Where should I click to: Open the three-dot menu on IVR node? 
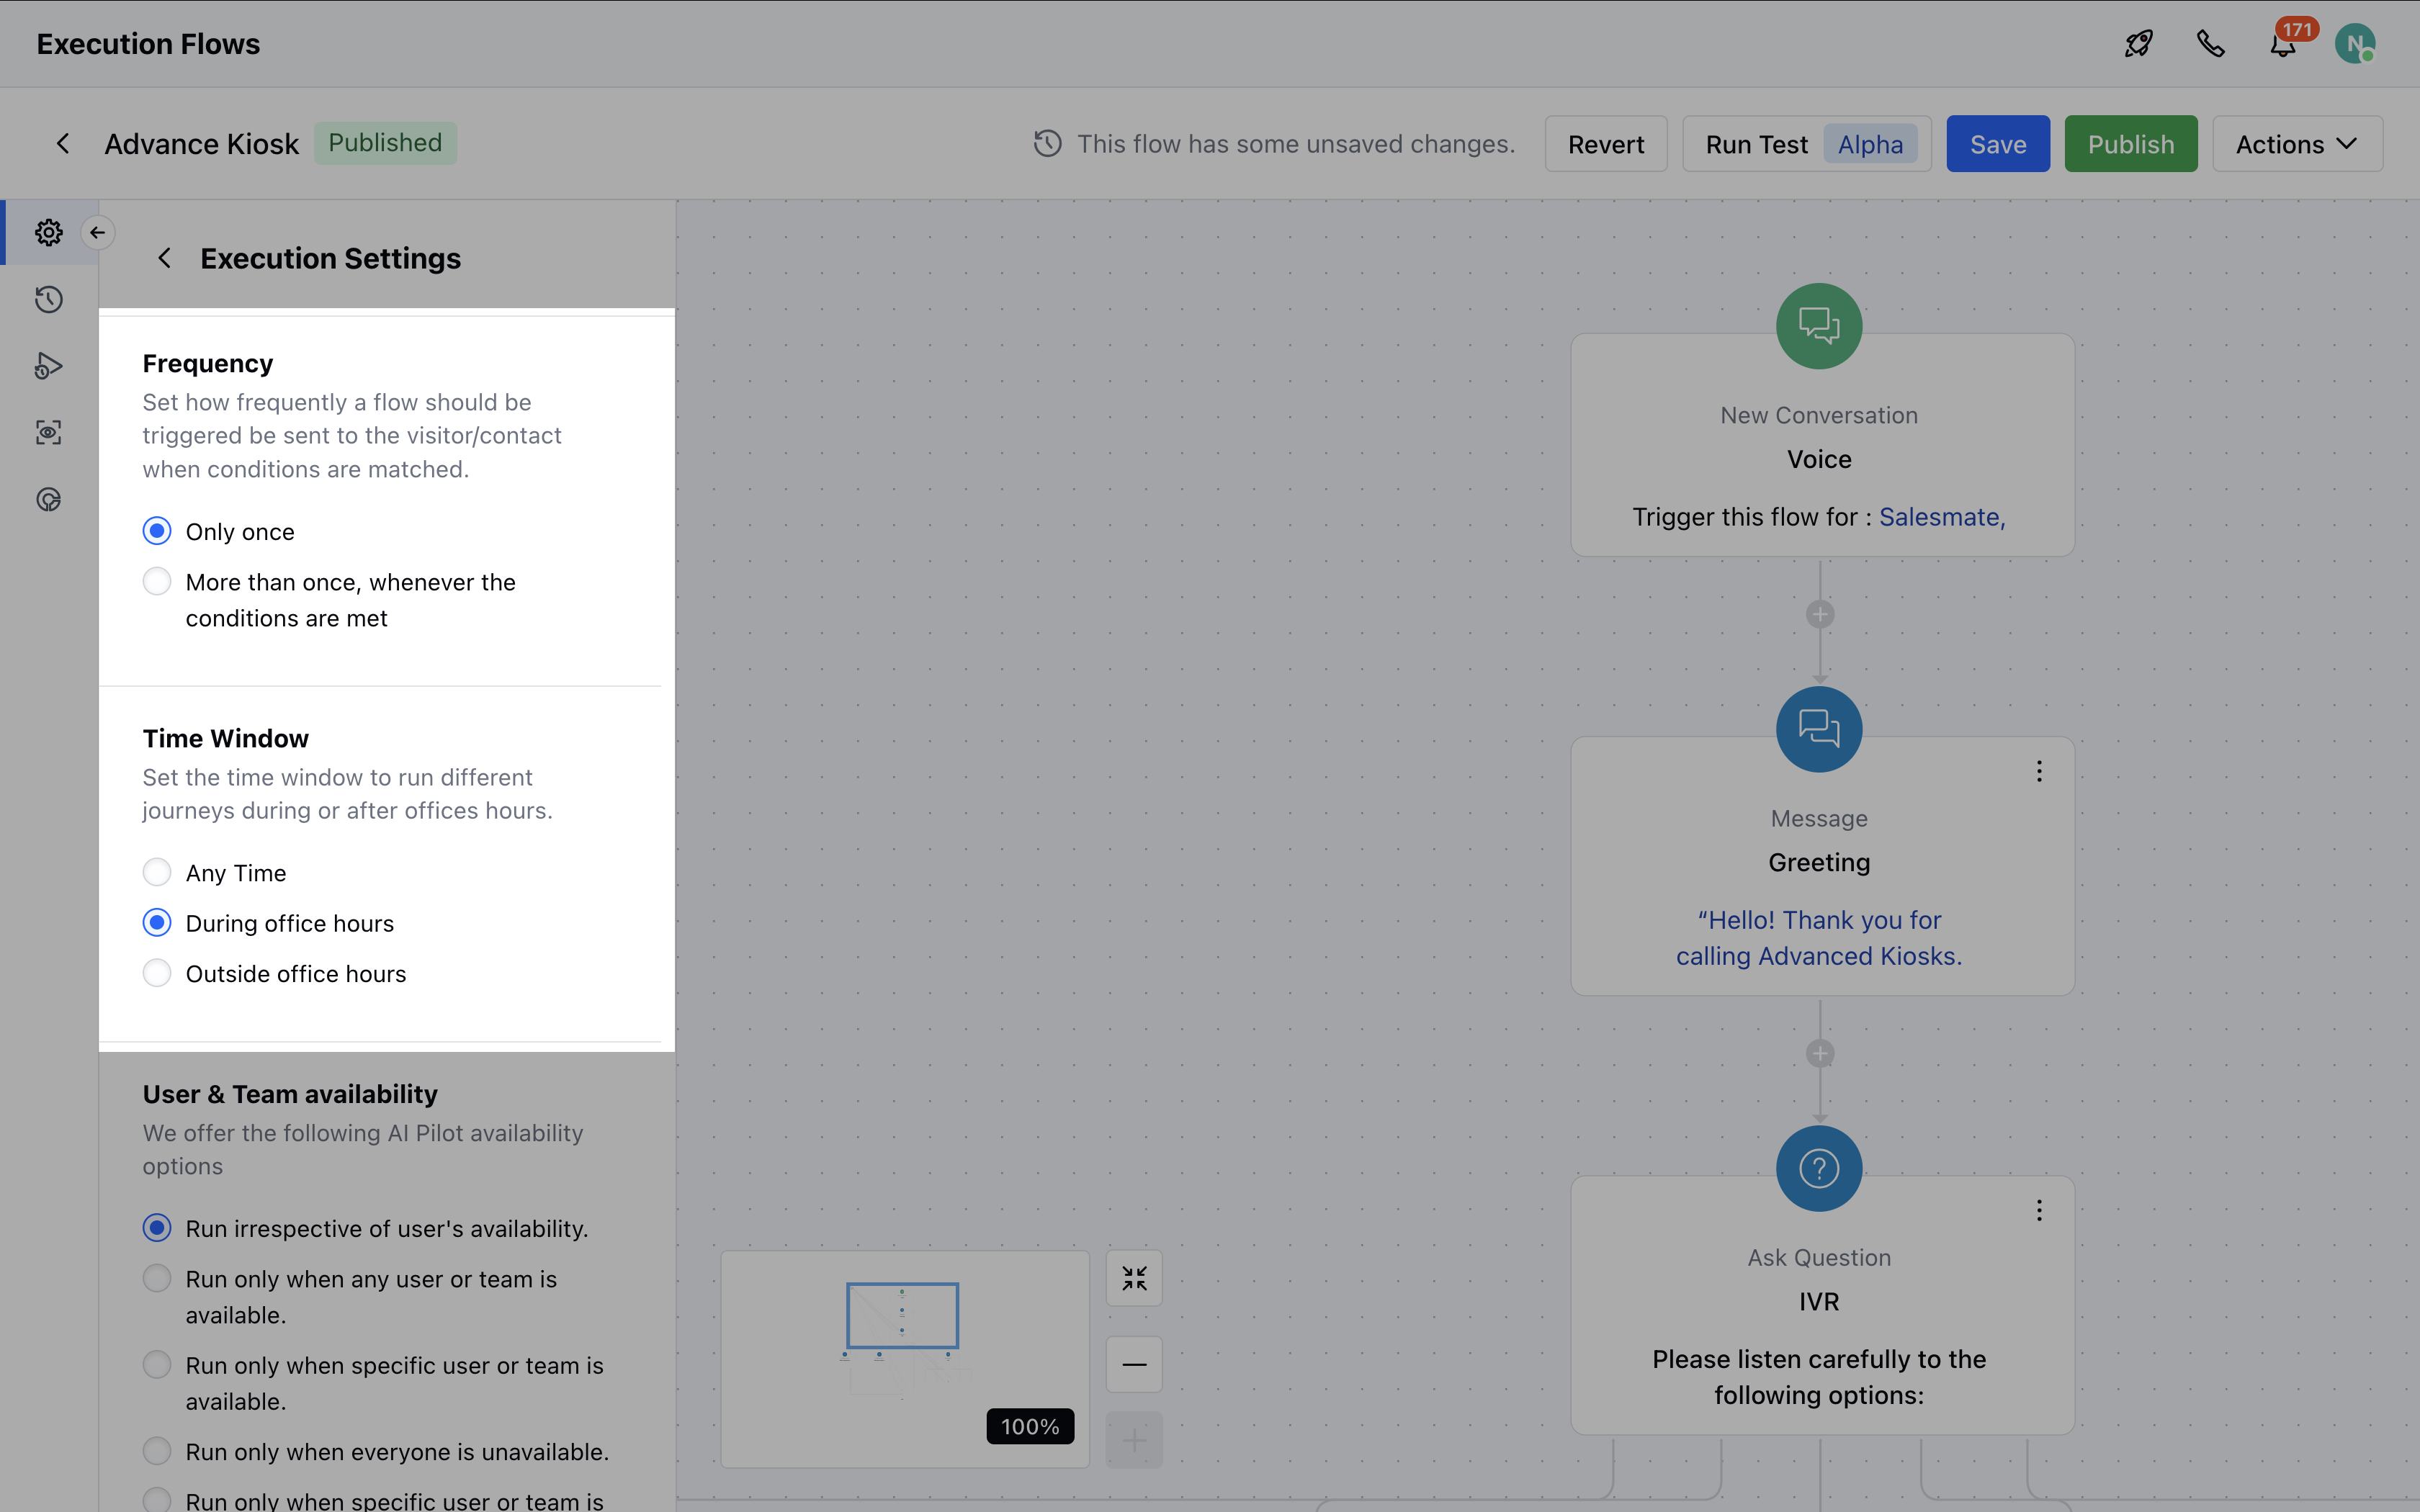2039,1211
